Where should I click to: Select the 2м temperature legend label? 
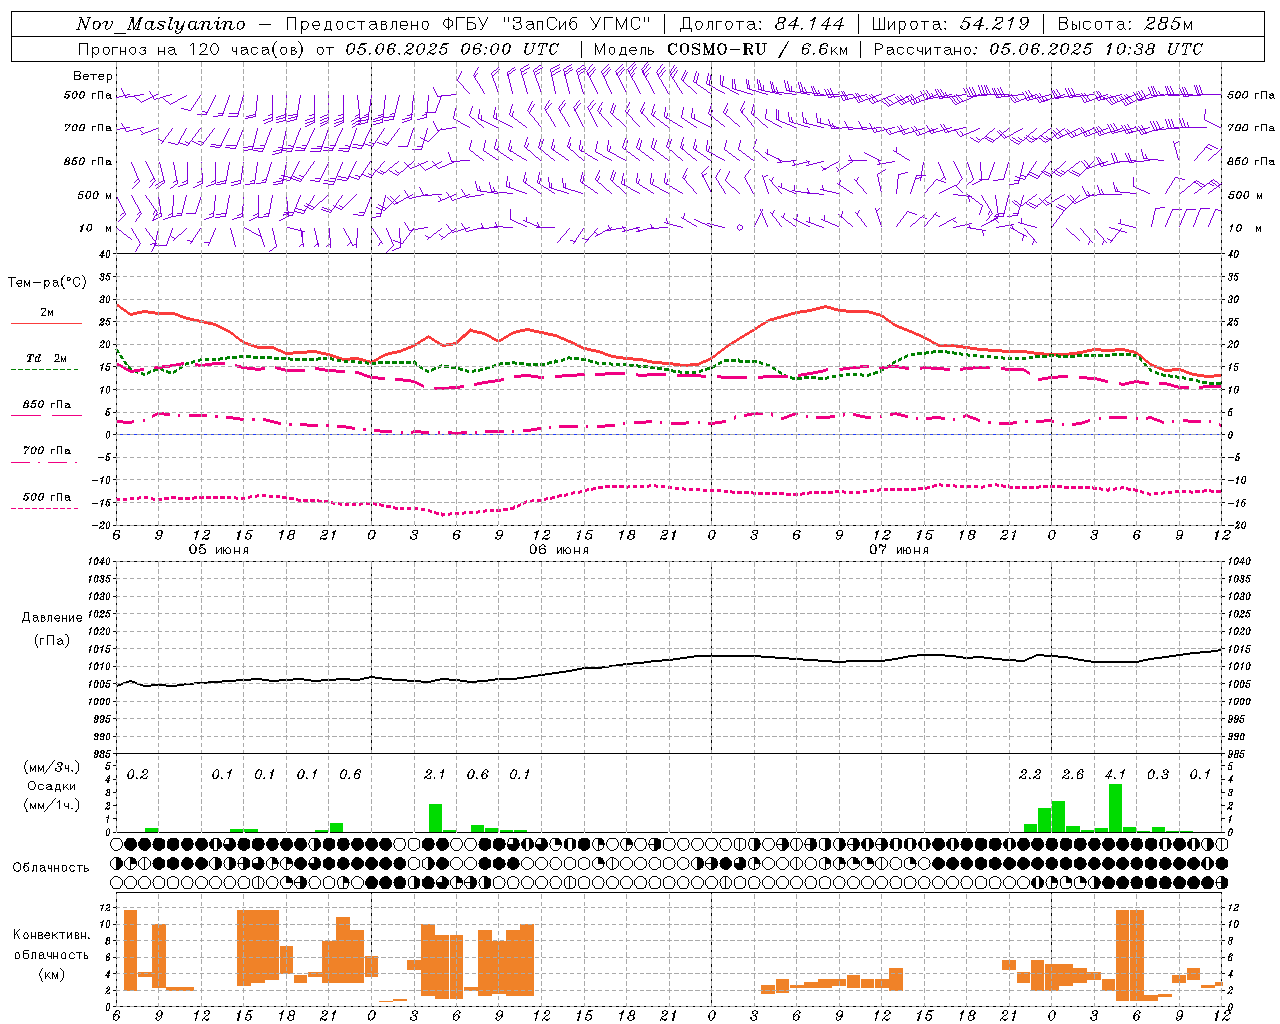click(47, 313)
